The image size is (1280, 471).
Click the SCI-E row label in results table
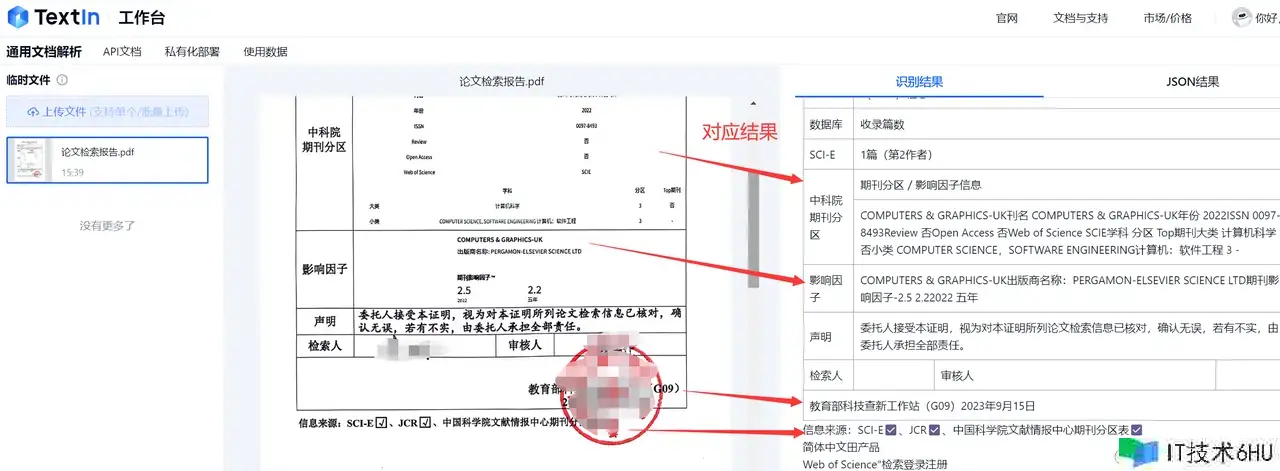click(822, 155)
